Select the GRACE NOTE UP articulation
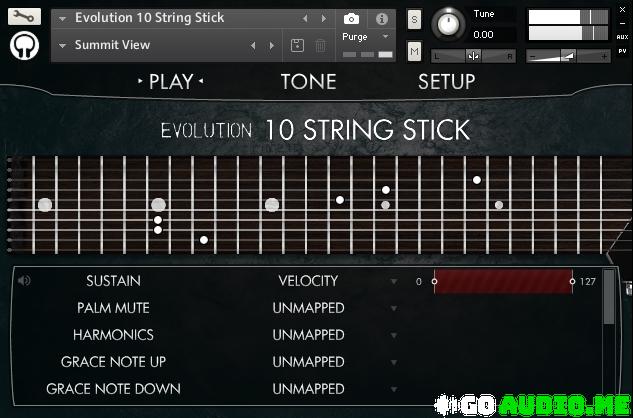The image size is (633, 418). tap(113, 362)
